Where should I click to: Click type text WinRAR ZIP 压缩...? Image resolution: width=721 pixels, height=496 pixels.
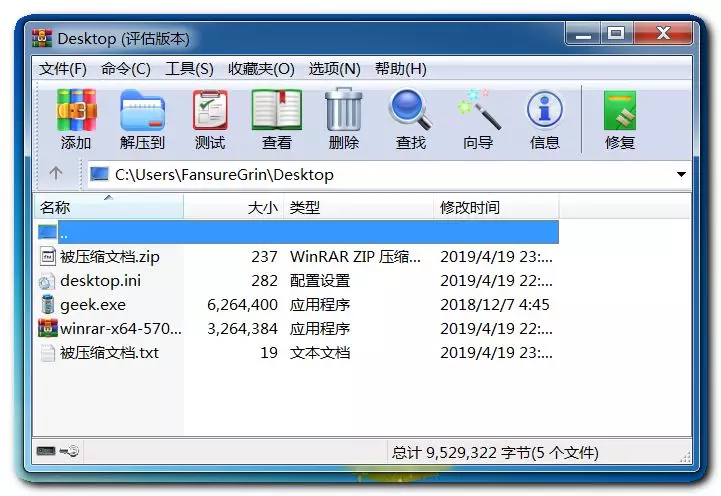355,257
